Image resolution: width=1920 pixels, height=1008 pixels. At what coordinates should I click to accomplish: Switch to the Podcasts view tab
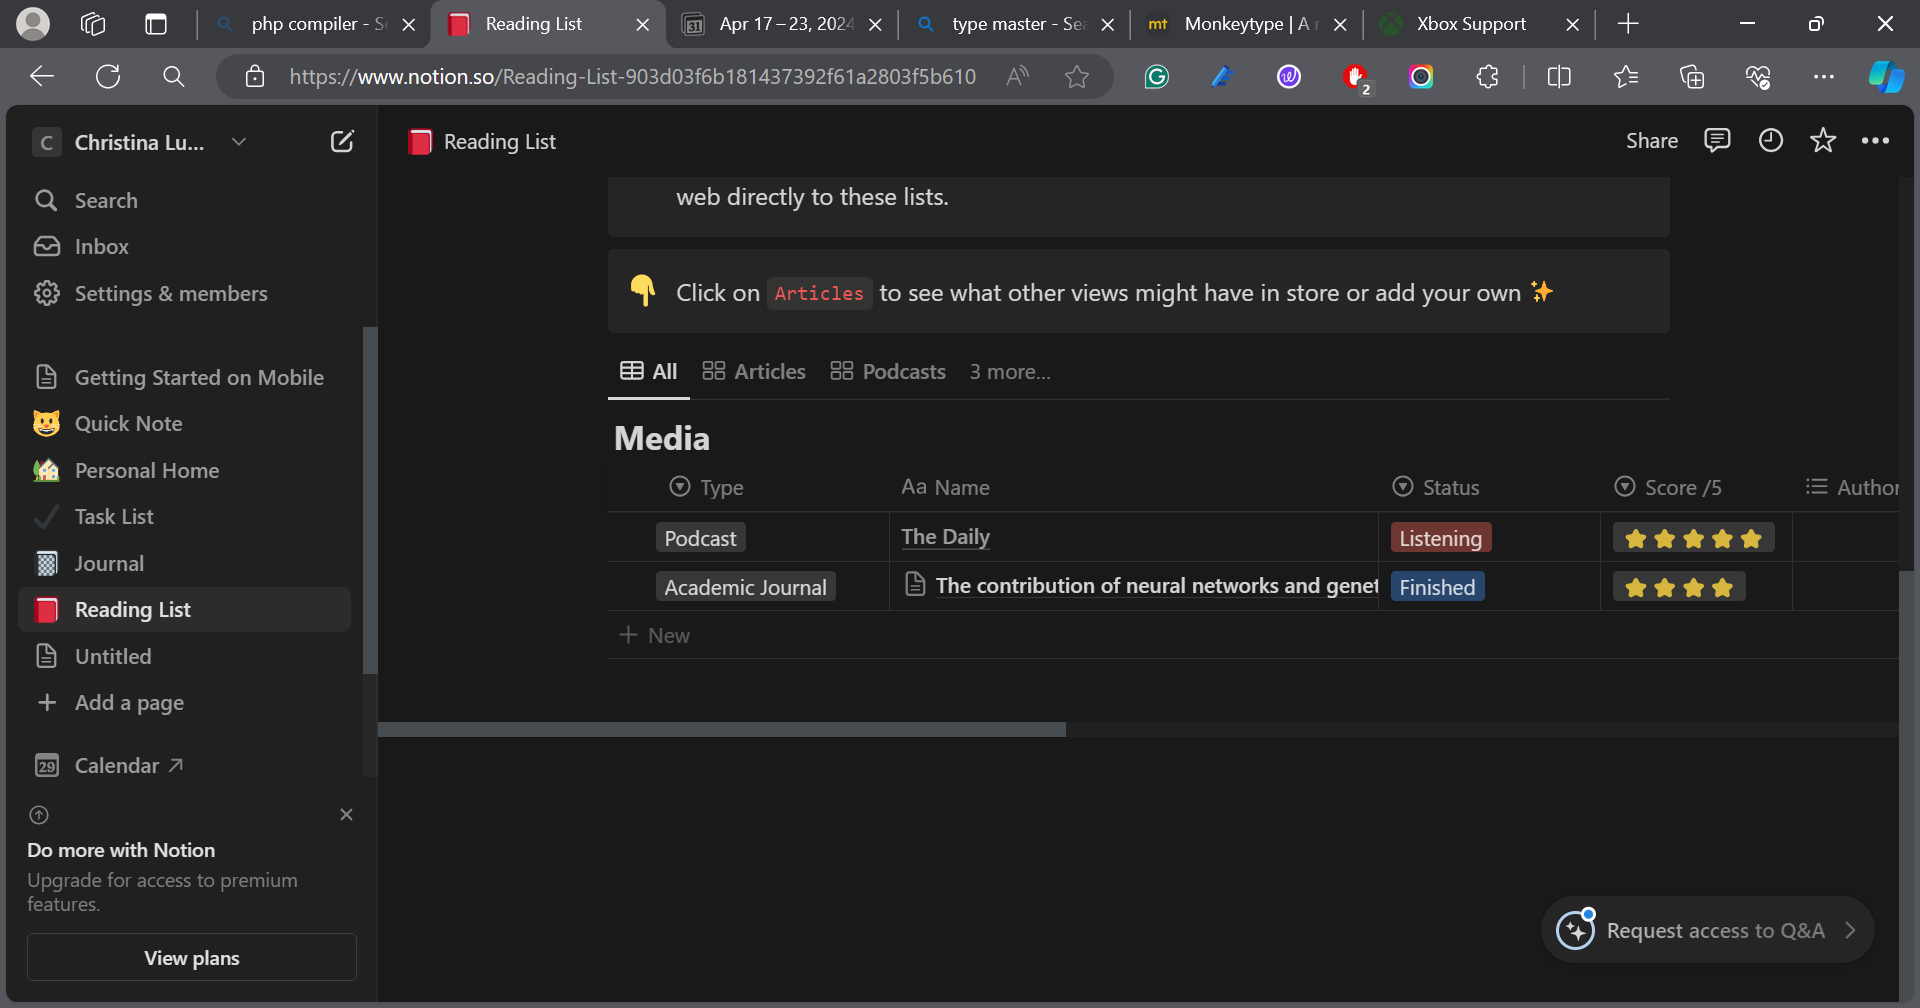tap(888, 372)
